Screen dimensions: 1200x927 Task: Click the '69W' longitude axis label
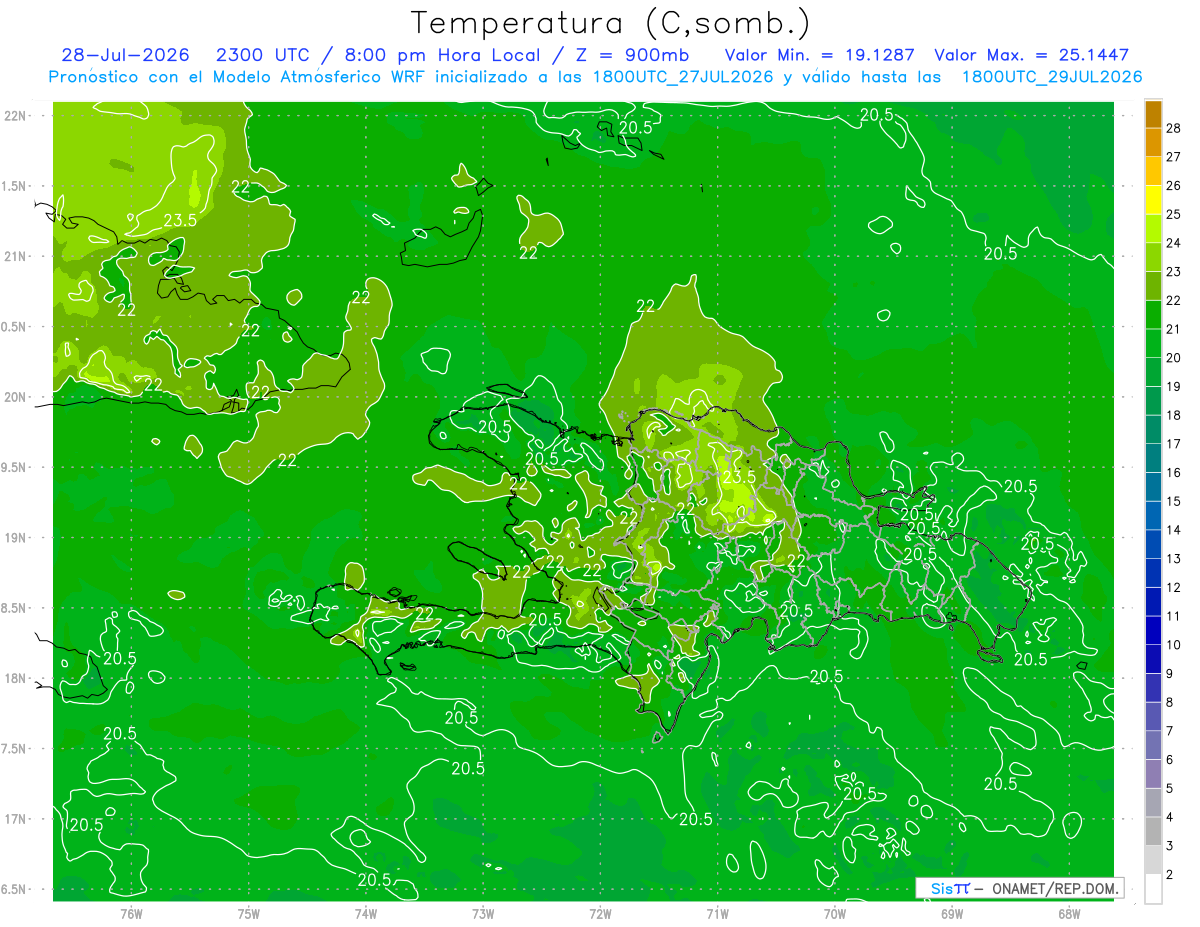click(952, 913)
